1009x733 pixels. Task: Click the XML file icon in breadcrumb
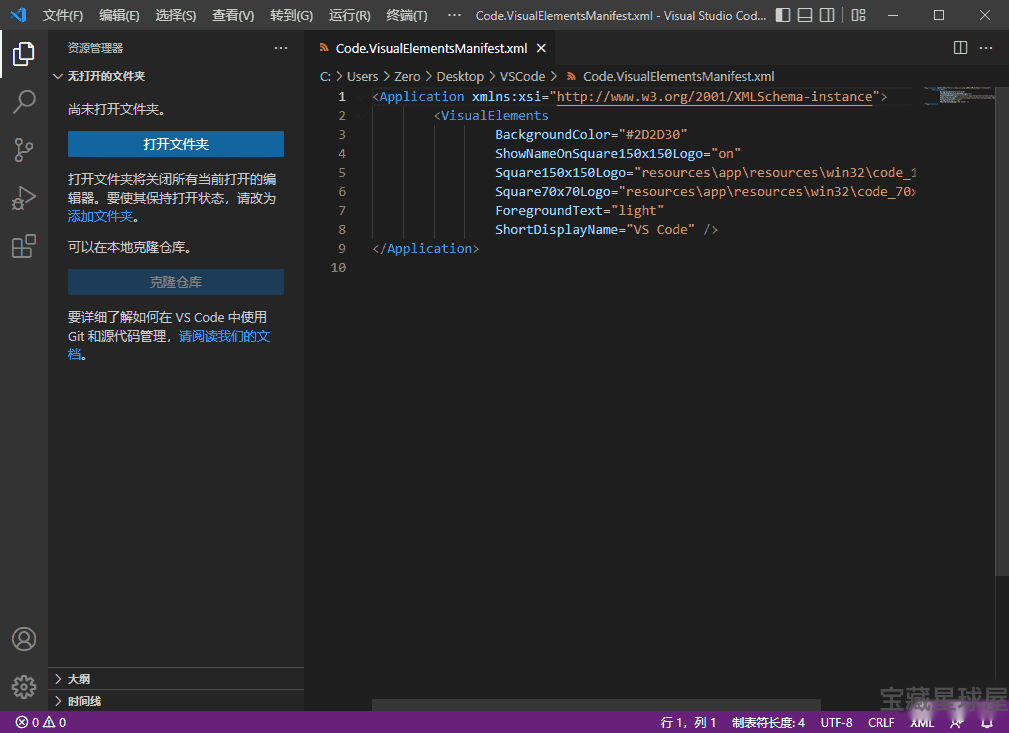click(571, 77)
